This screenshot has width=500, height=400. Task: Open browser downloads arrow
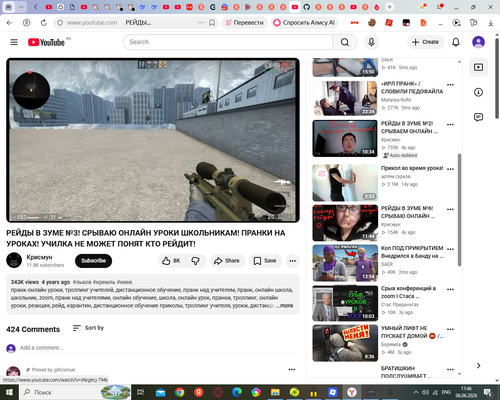pyautogui.click(x=491, y=23)
